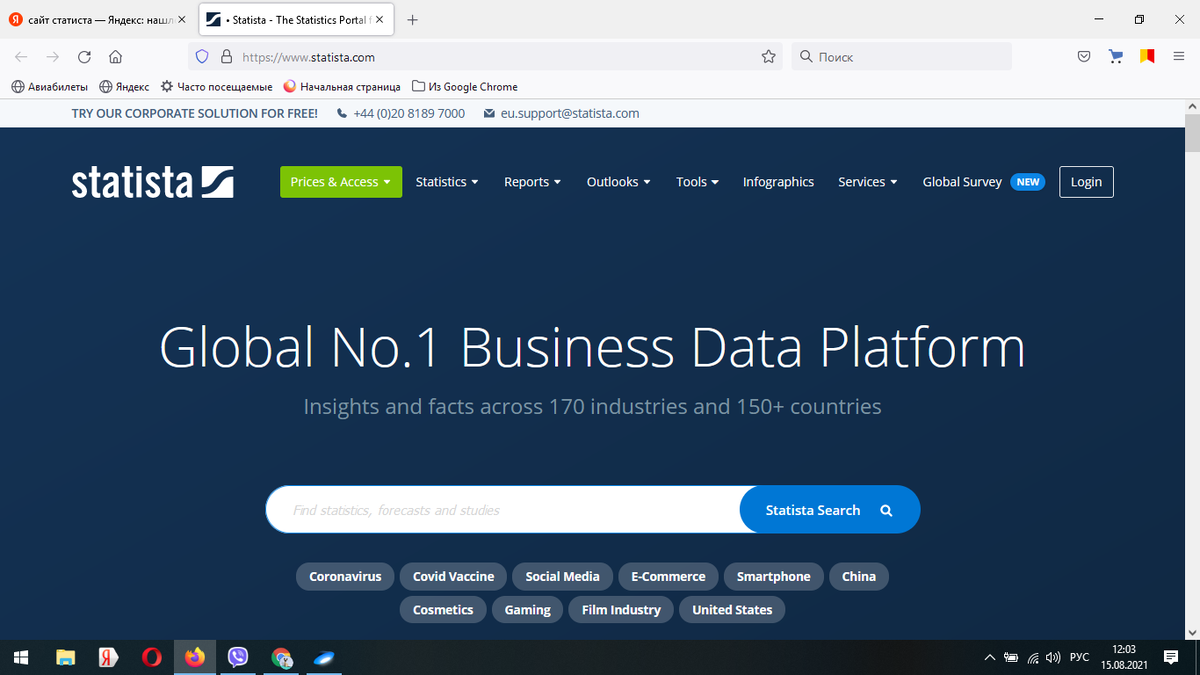Open the Яндекс bookmark
The image size is (1200, 675).
click(x=124, y=87)
